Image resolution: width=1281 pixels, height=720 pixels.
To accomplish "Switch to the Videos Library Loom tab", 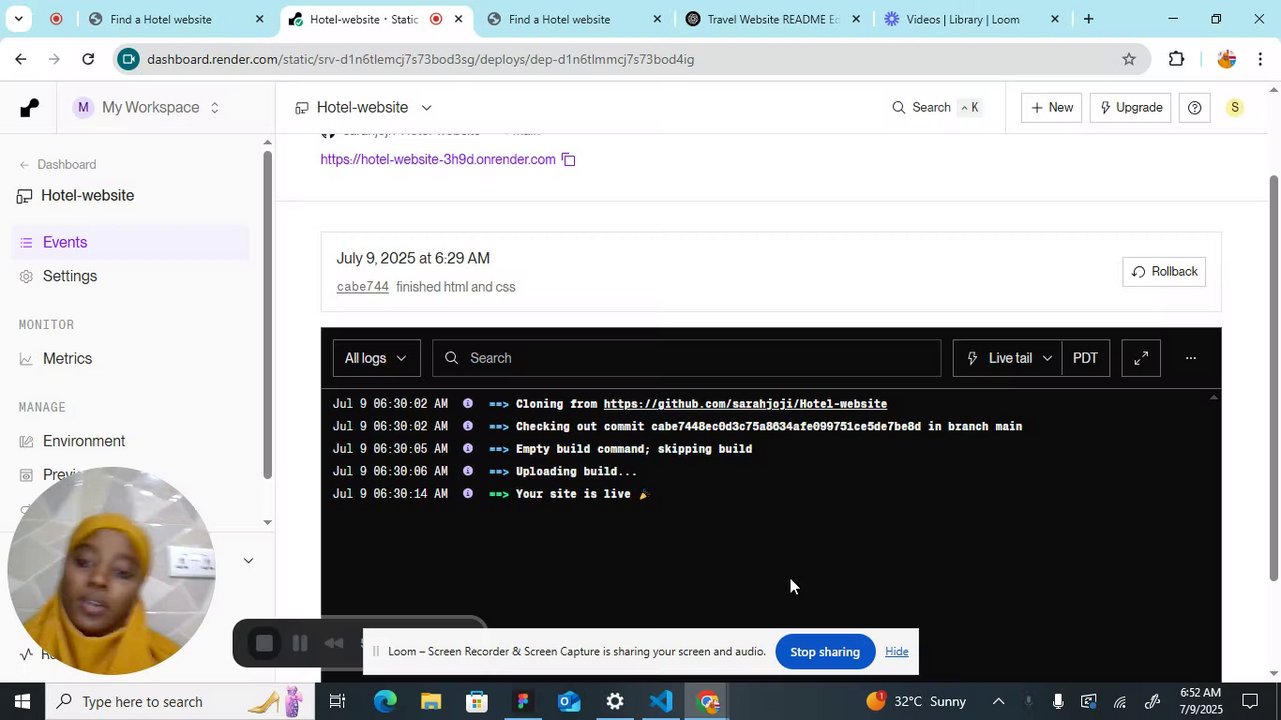I will 970,19.
